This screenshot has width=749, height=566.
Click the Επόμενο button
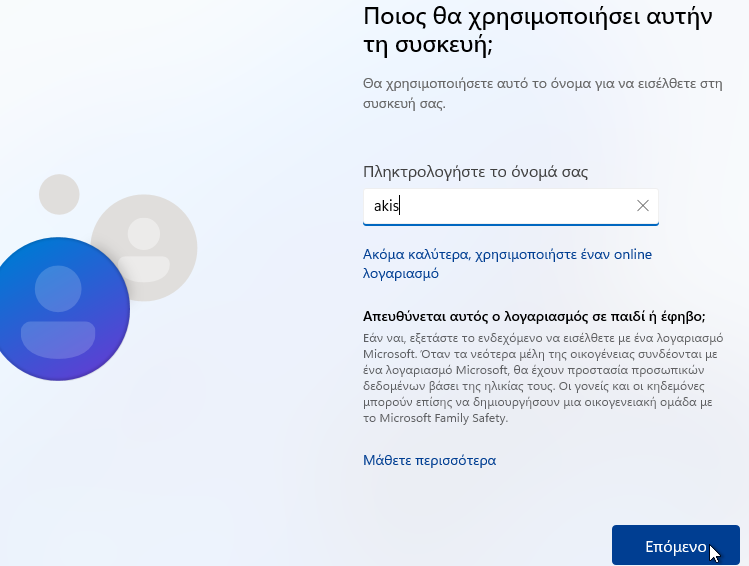click(675, 546)
